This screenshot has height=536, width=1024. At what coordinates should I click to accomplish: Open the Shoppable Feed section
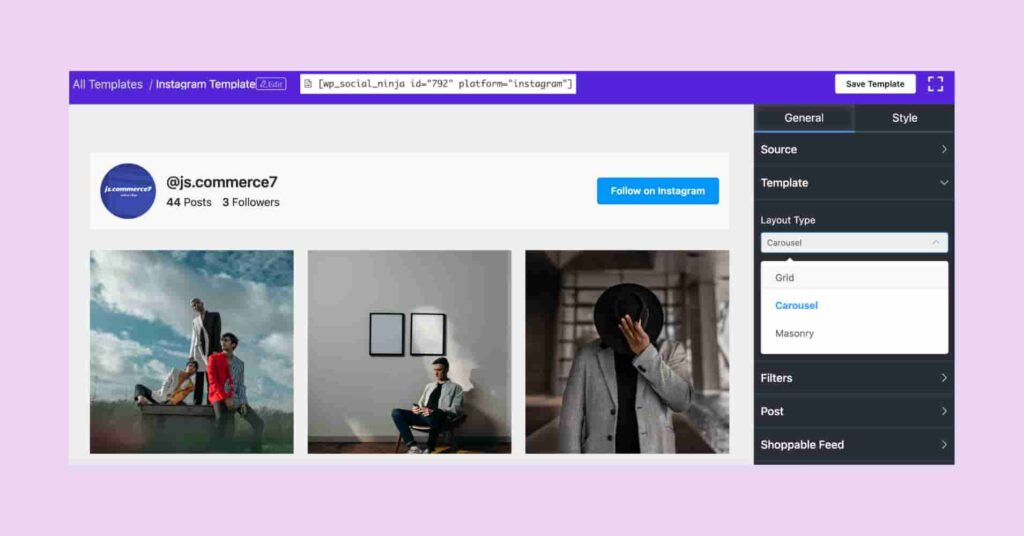[x=854, y=445]
